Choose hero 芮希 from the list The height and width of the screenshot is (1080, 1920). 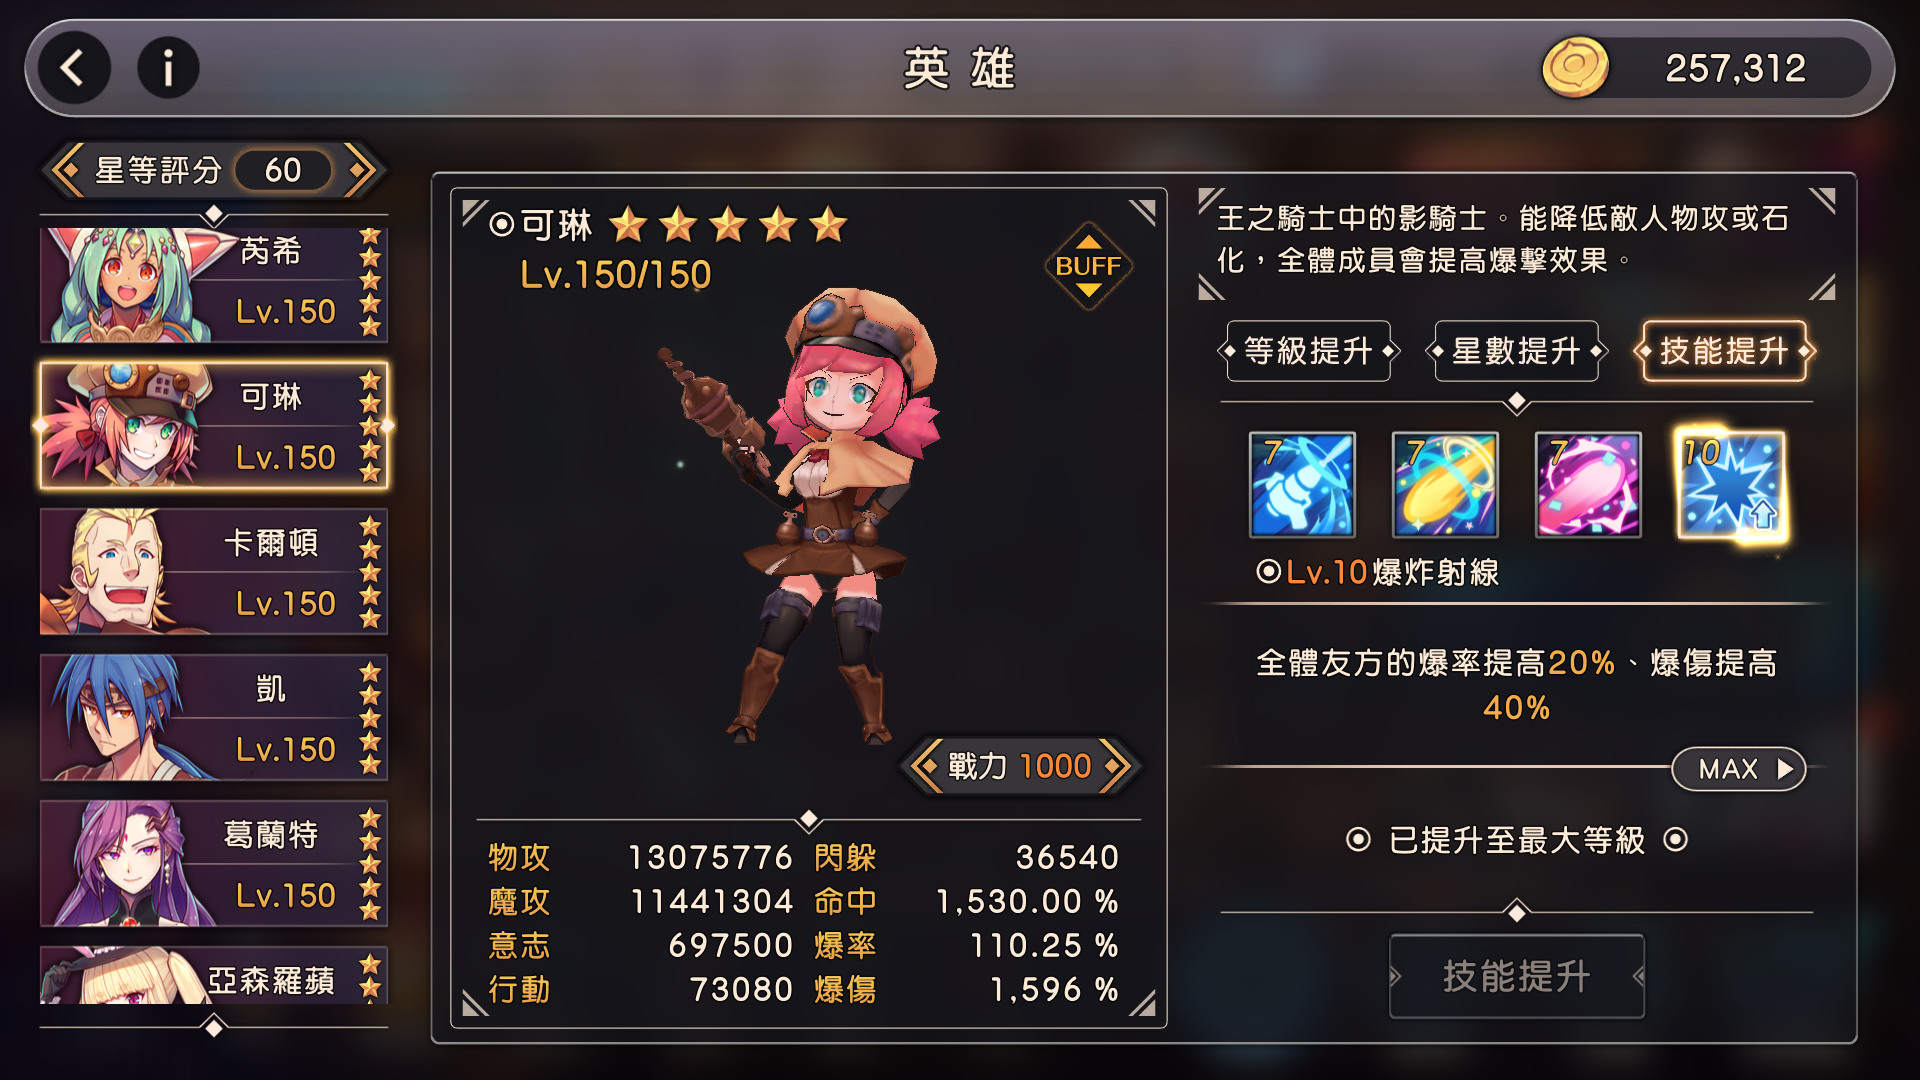pos(214,285)
